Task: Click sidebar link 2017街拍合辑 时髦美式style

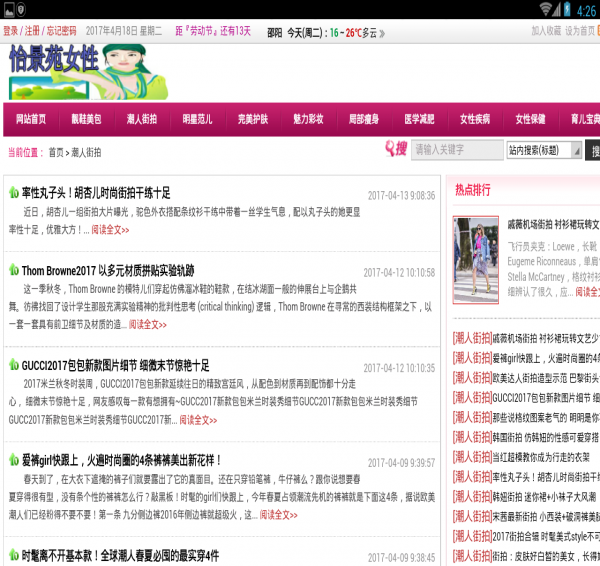Action: [546, 537]
